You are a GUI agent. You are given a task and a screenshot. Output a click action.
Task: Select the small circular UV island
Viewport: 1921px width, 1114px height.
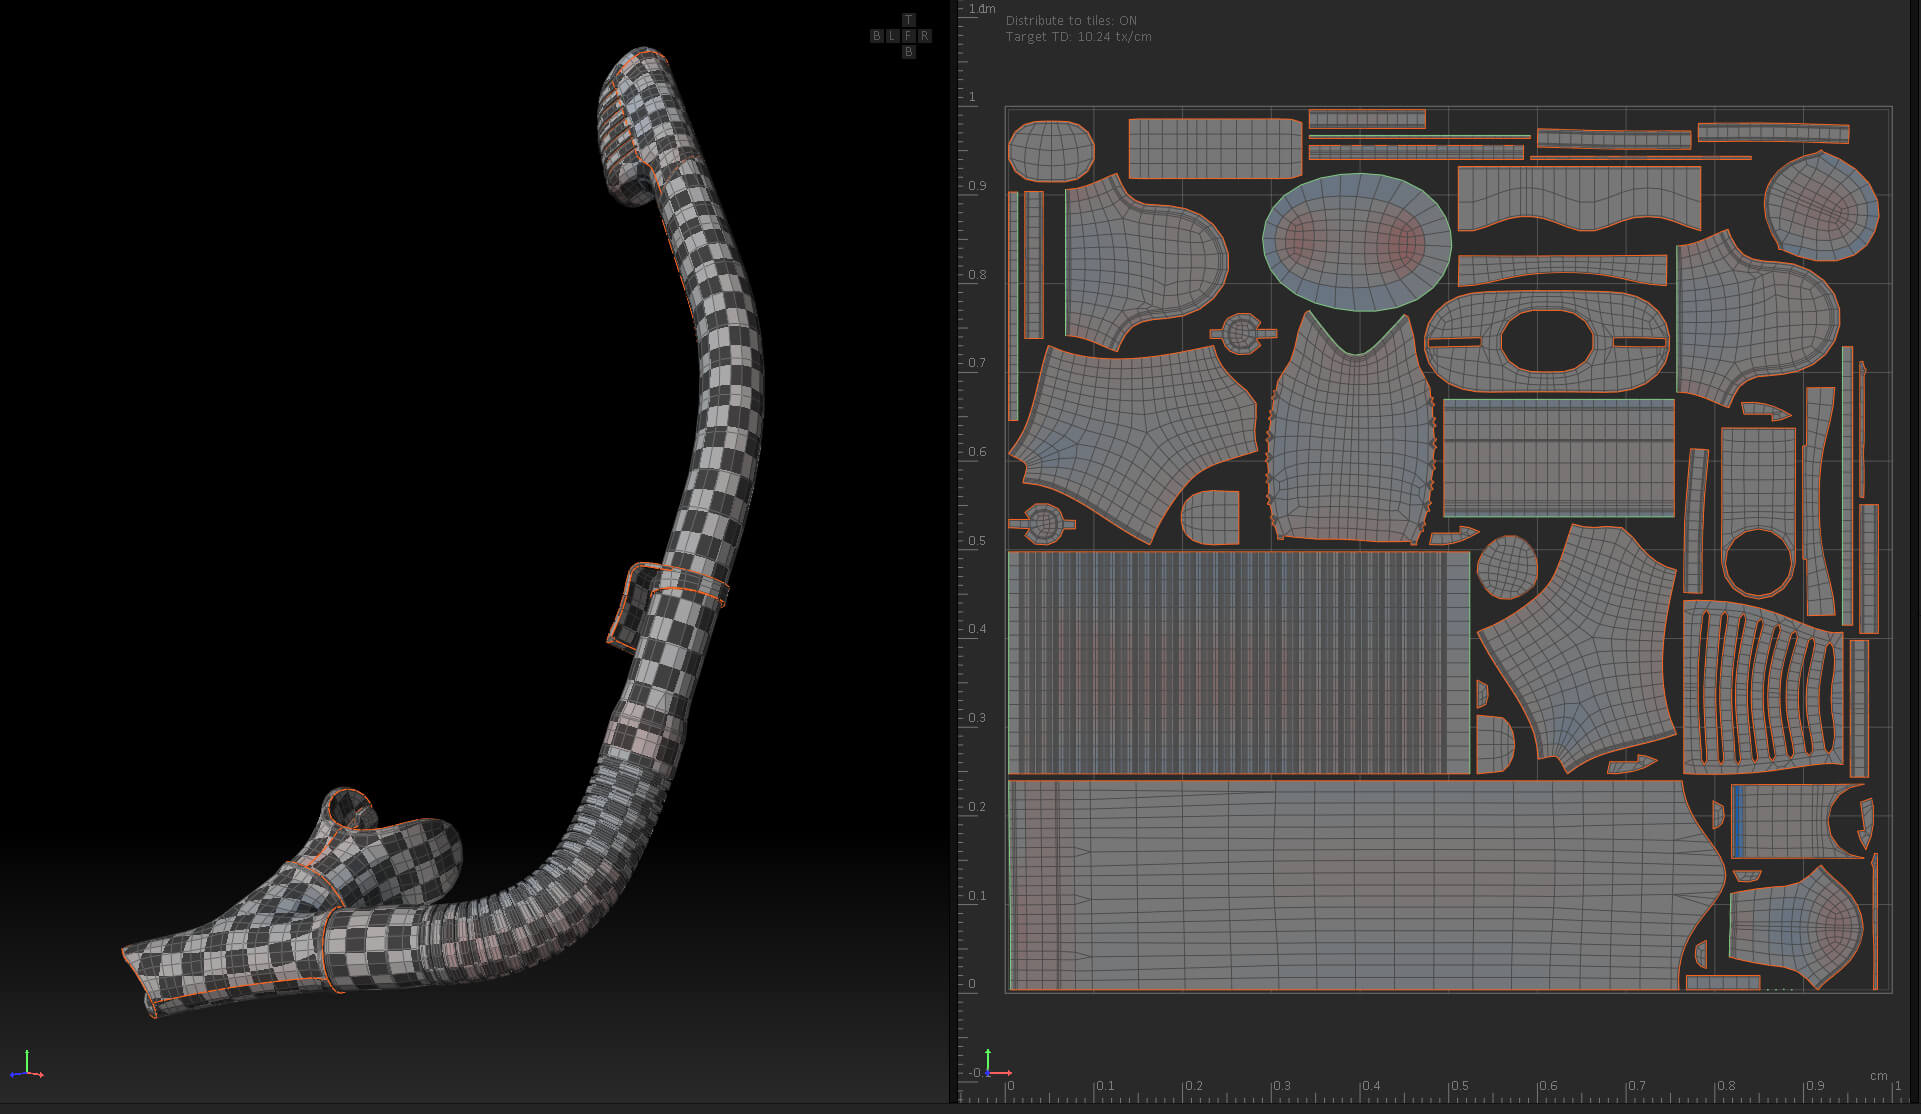coord(1507,567)
